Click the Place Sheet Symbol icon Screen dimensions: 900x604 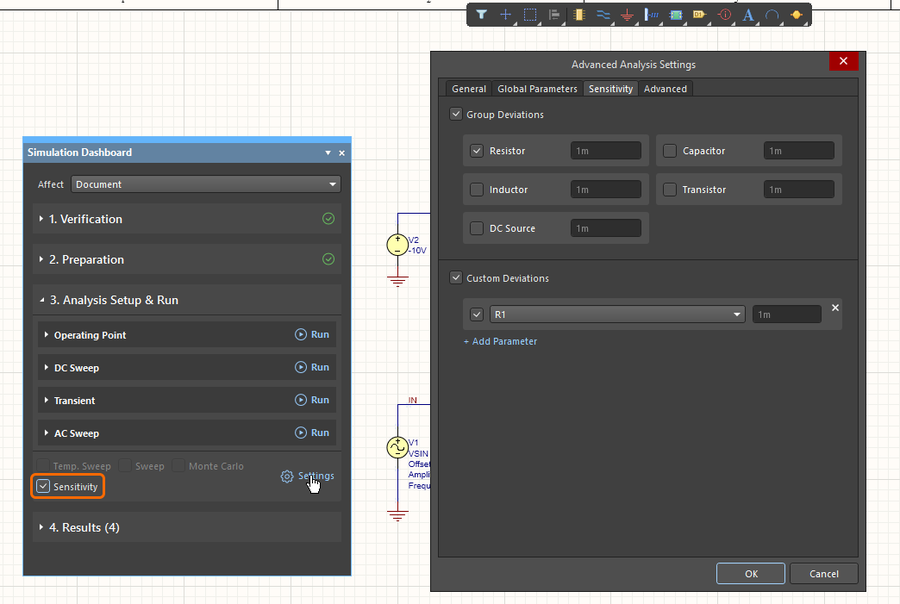(676, 15)
